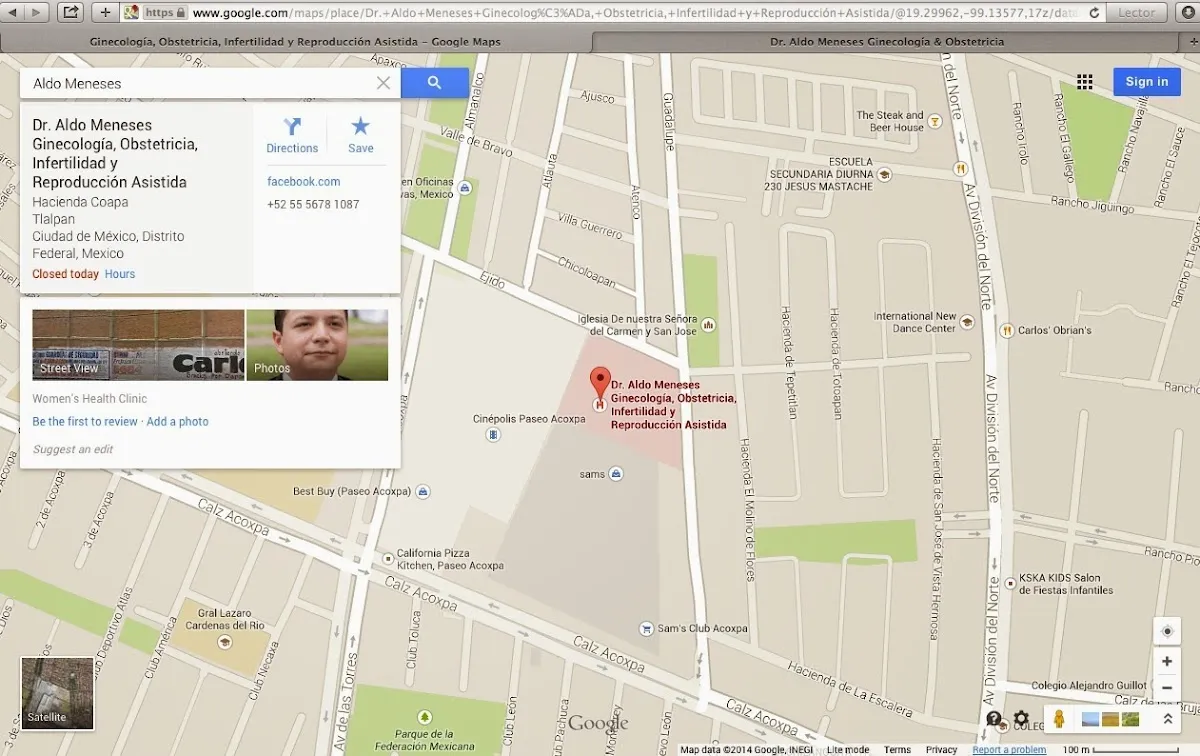Open Directions for Dr. Aldo Meneses
This screenshot has height=756, width=1200.
(292, 135)
